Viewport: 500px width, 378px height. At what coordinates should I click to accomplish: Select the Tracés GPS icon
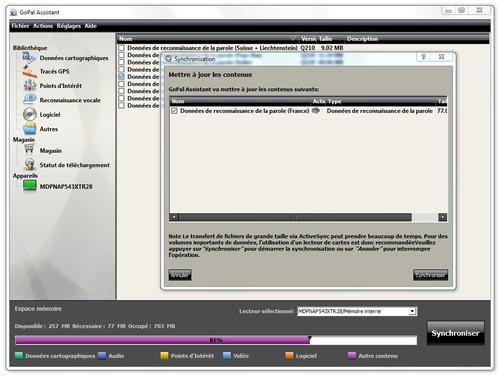click(29, 71)
